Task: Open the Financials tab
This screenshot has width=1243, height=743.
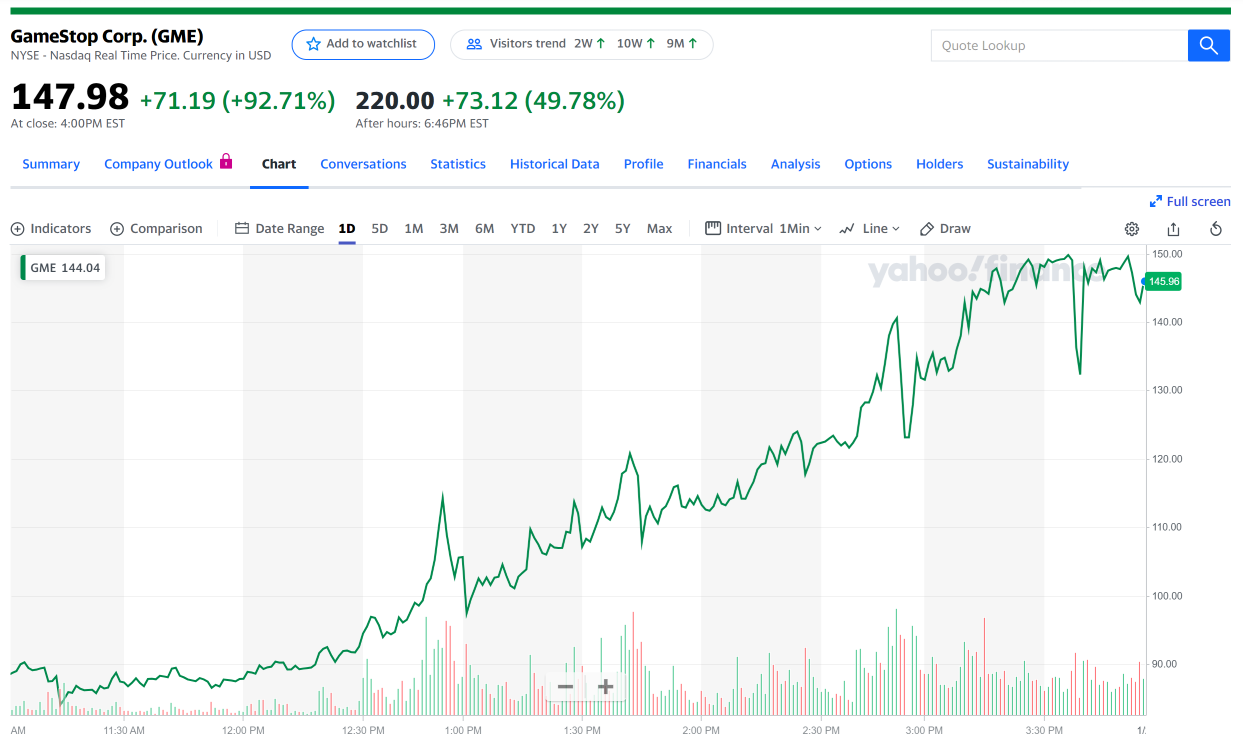Action: pyautogui.click(x=716, y=164)
